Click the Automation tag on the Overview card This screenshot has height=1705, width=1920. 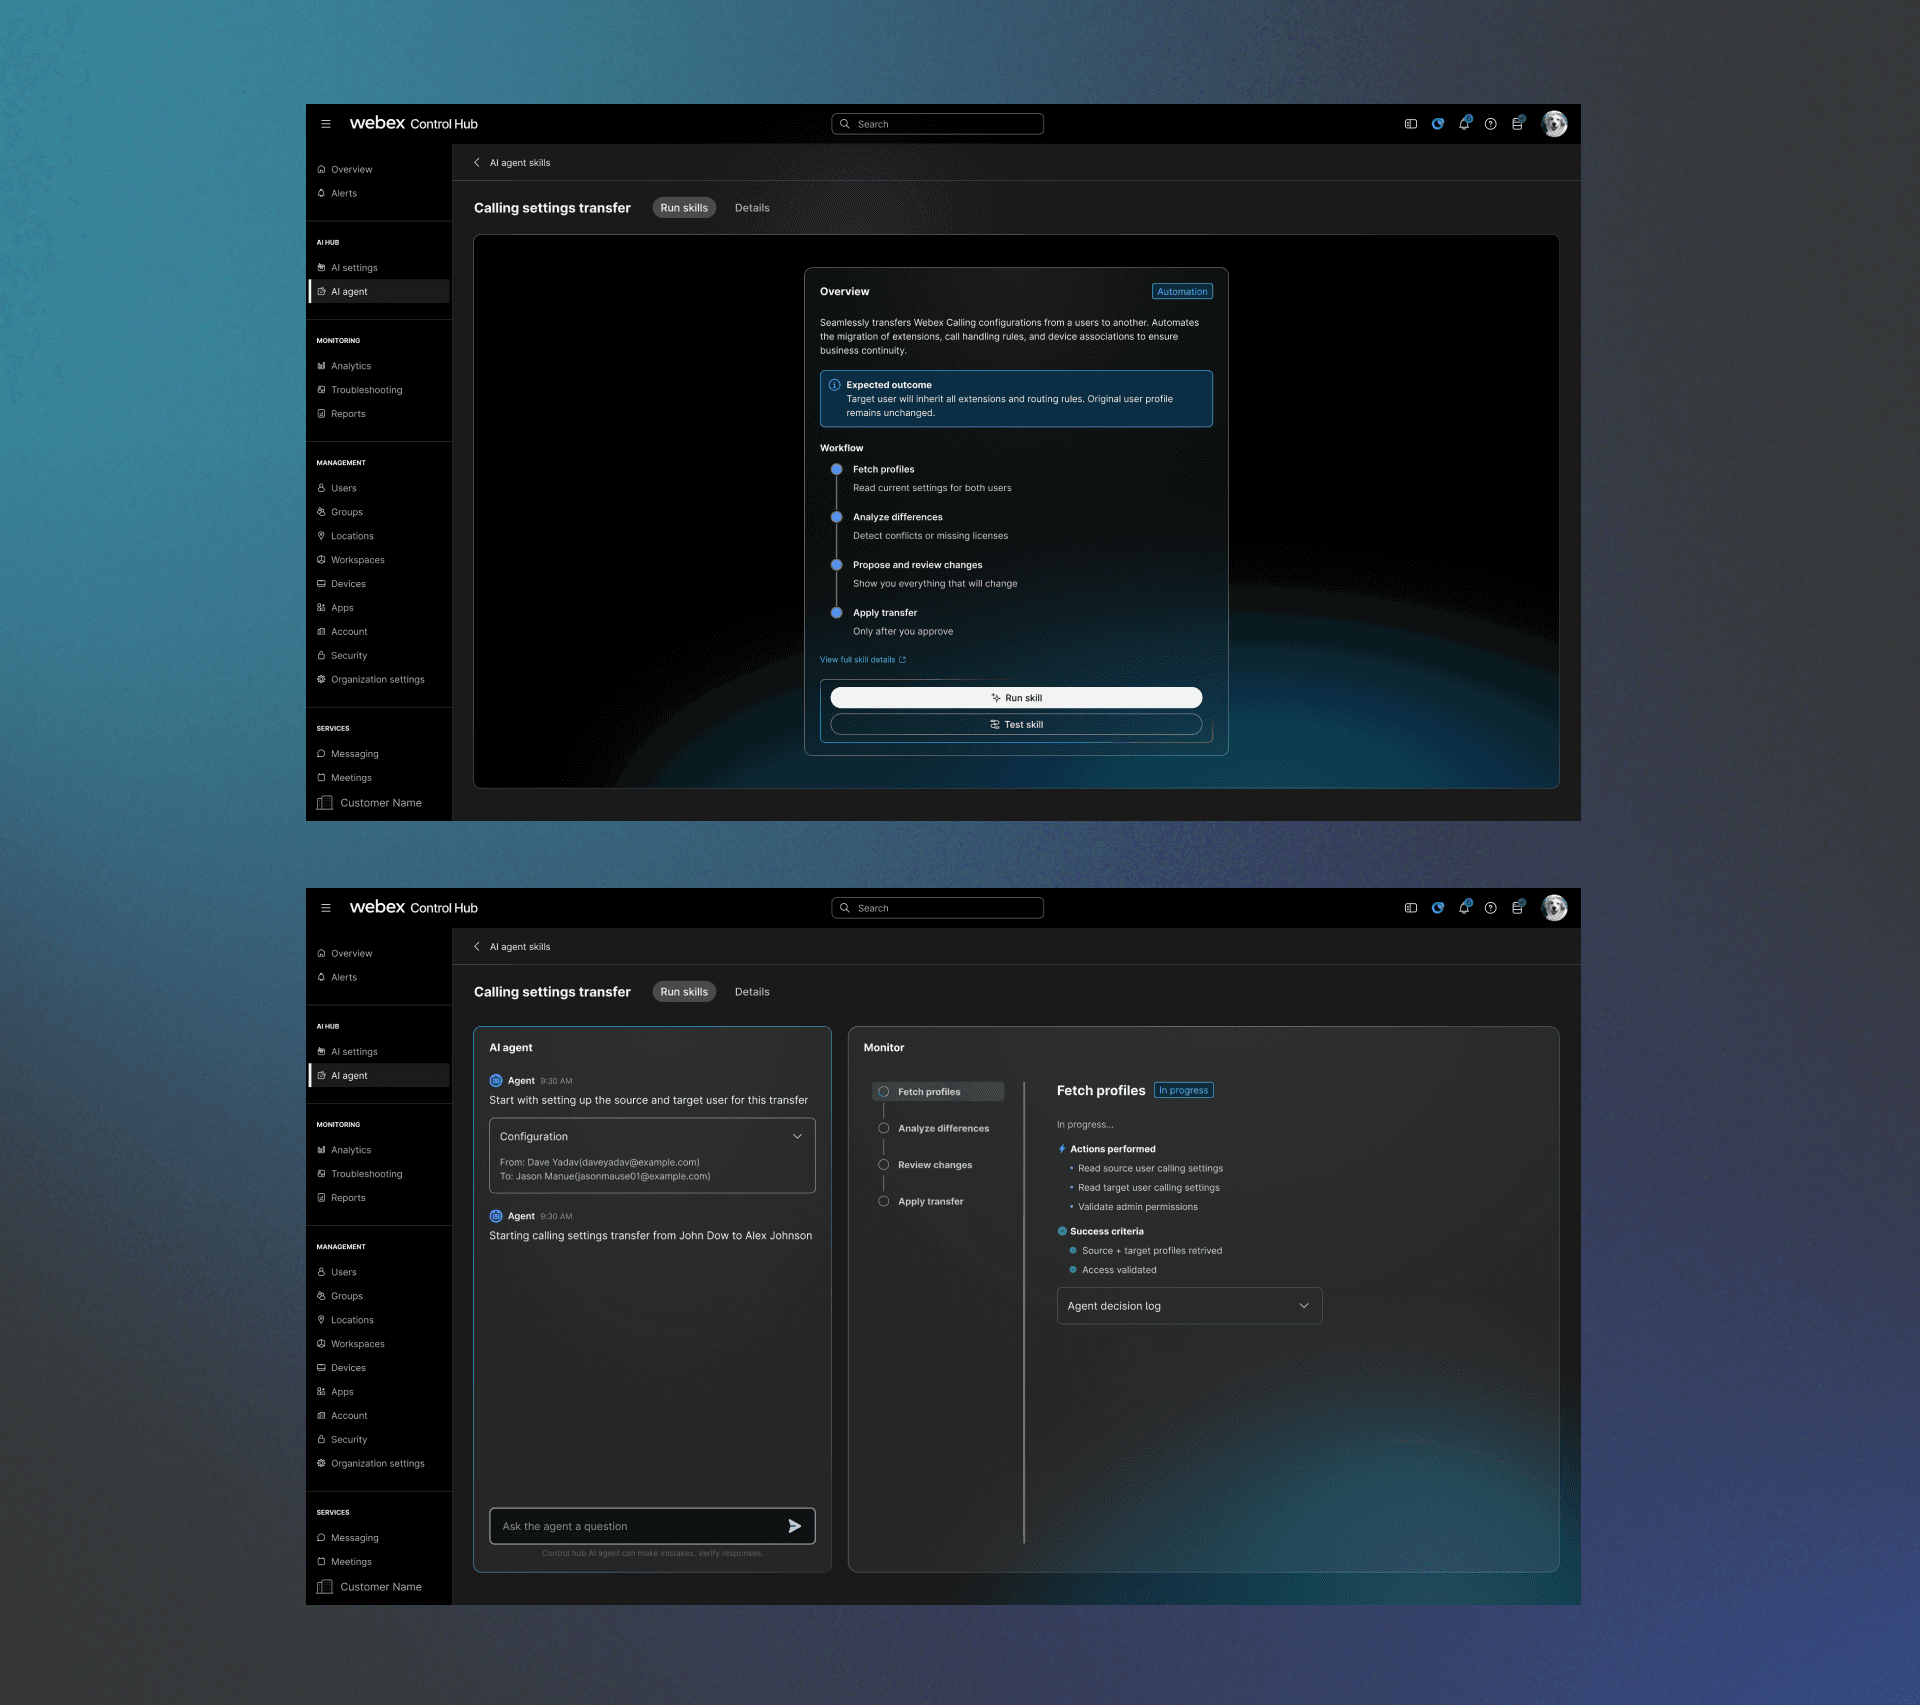1182,292
